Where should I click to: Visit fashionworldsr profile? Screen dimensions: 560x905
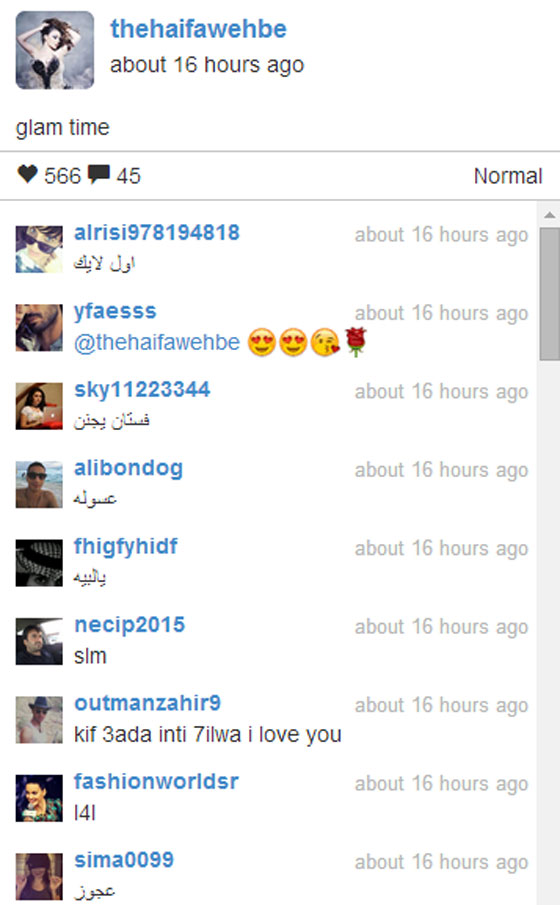156,782
